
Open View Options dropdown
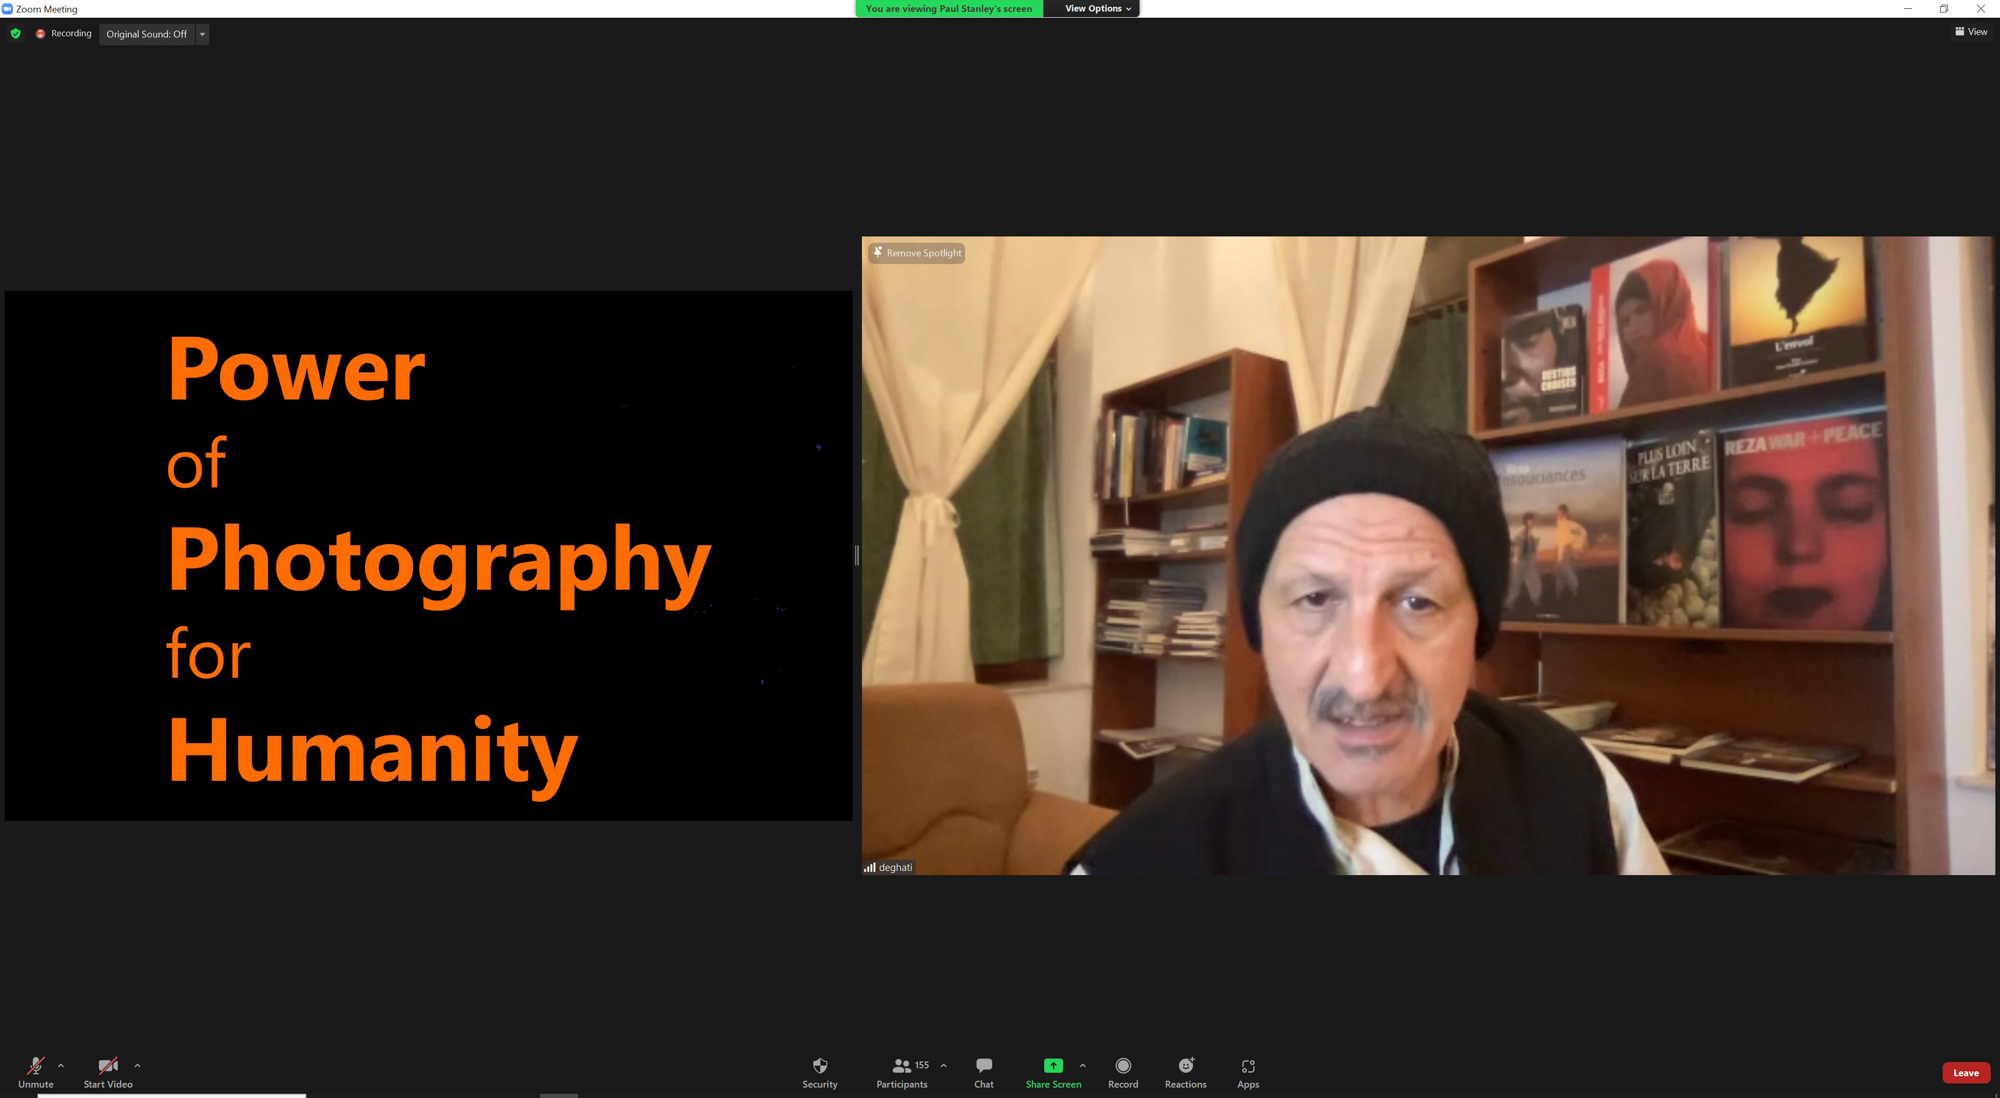tap(1098, 8)
